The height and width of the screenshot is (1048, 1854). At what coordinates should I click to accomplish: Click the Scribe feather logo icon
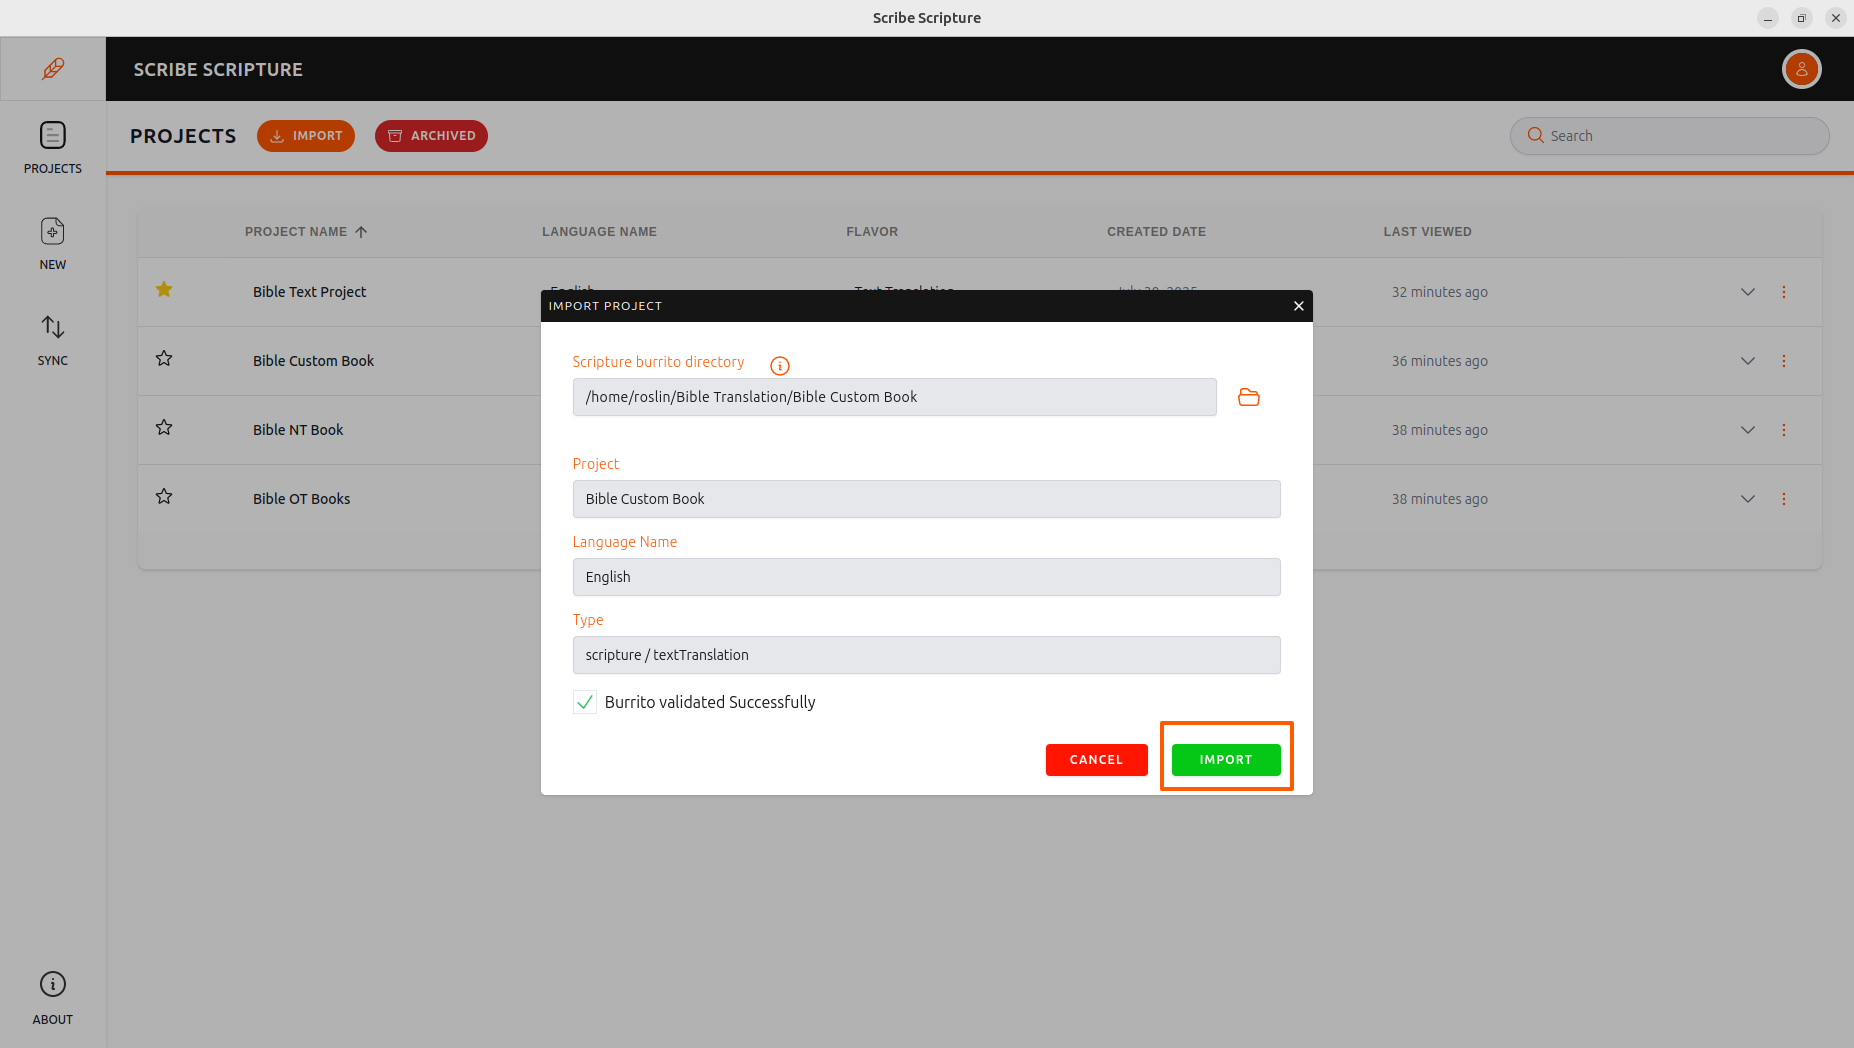pyautogui.click(x=53, y=69)
